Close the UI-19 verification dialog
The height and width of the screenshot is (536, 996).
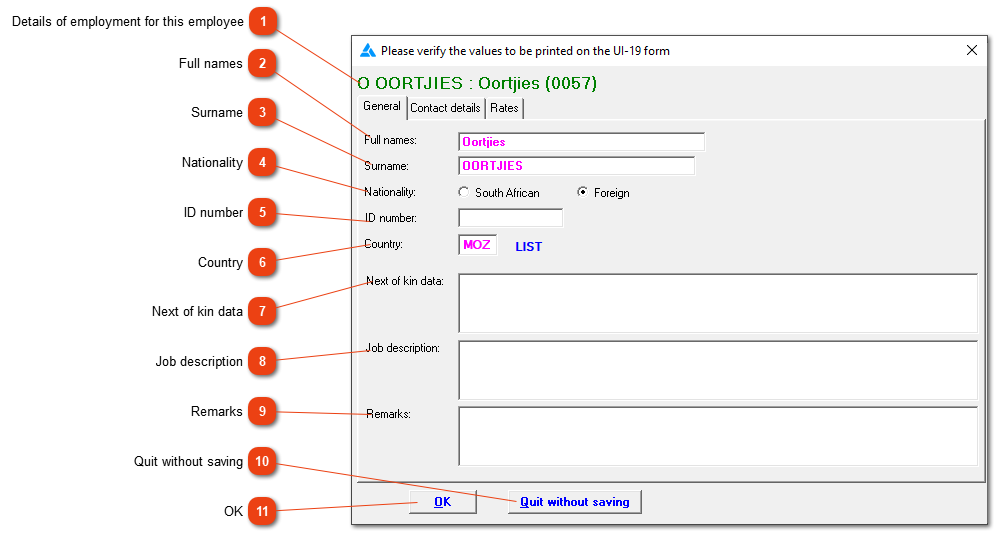pos(972,50)
